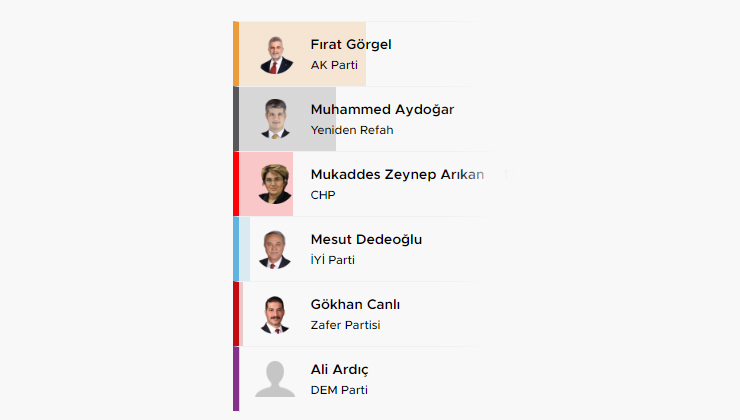Select the candidate name Muhammed Aydoğar
Screen dimensions: 740x420
pyautogui.click(x=382, y=109)
